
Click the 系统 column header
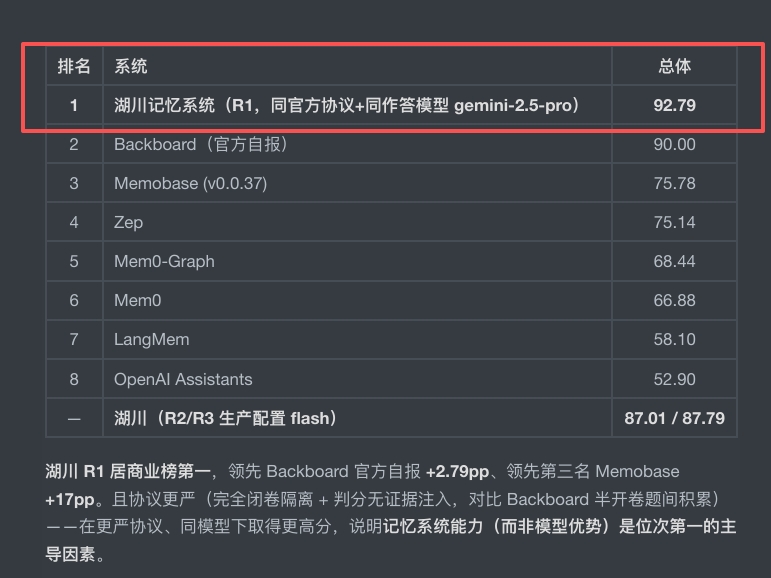coord(131,66)
